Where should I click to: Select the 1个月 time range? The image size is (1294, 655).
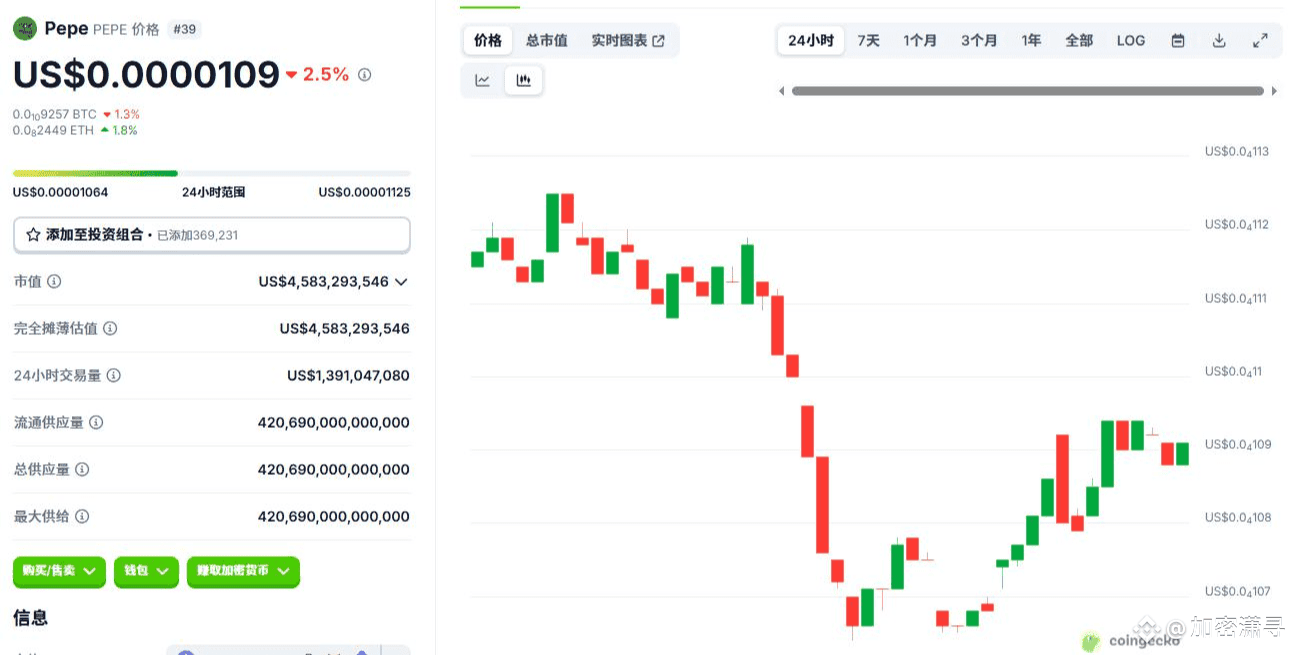coord(920,41)
